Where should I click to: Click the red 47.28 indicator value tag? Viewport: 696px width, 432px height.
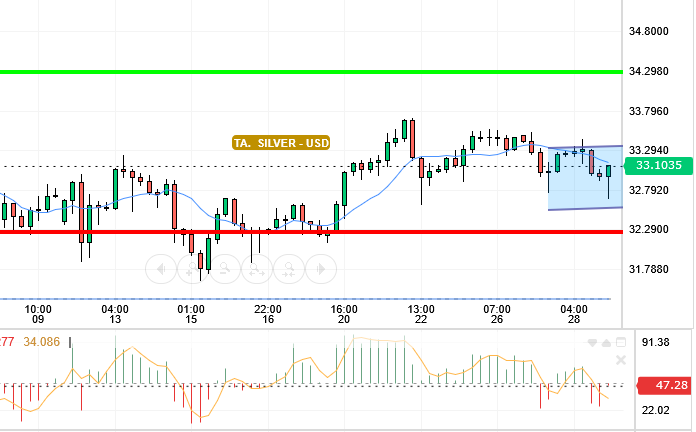(x=664, y=385)
